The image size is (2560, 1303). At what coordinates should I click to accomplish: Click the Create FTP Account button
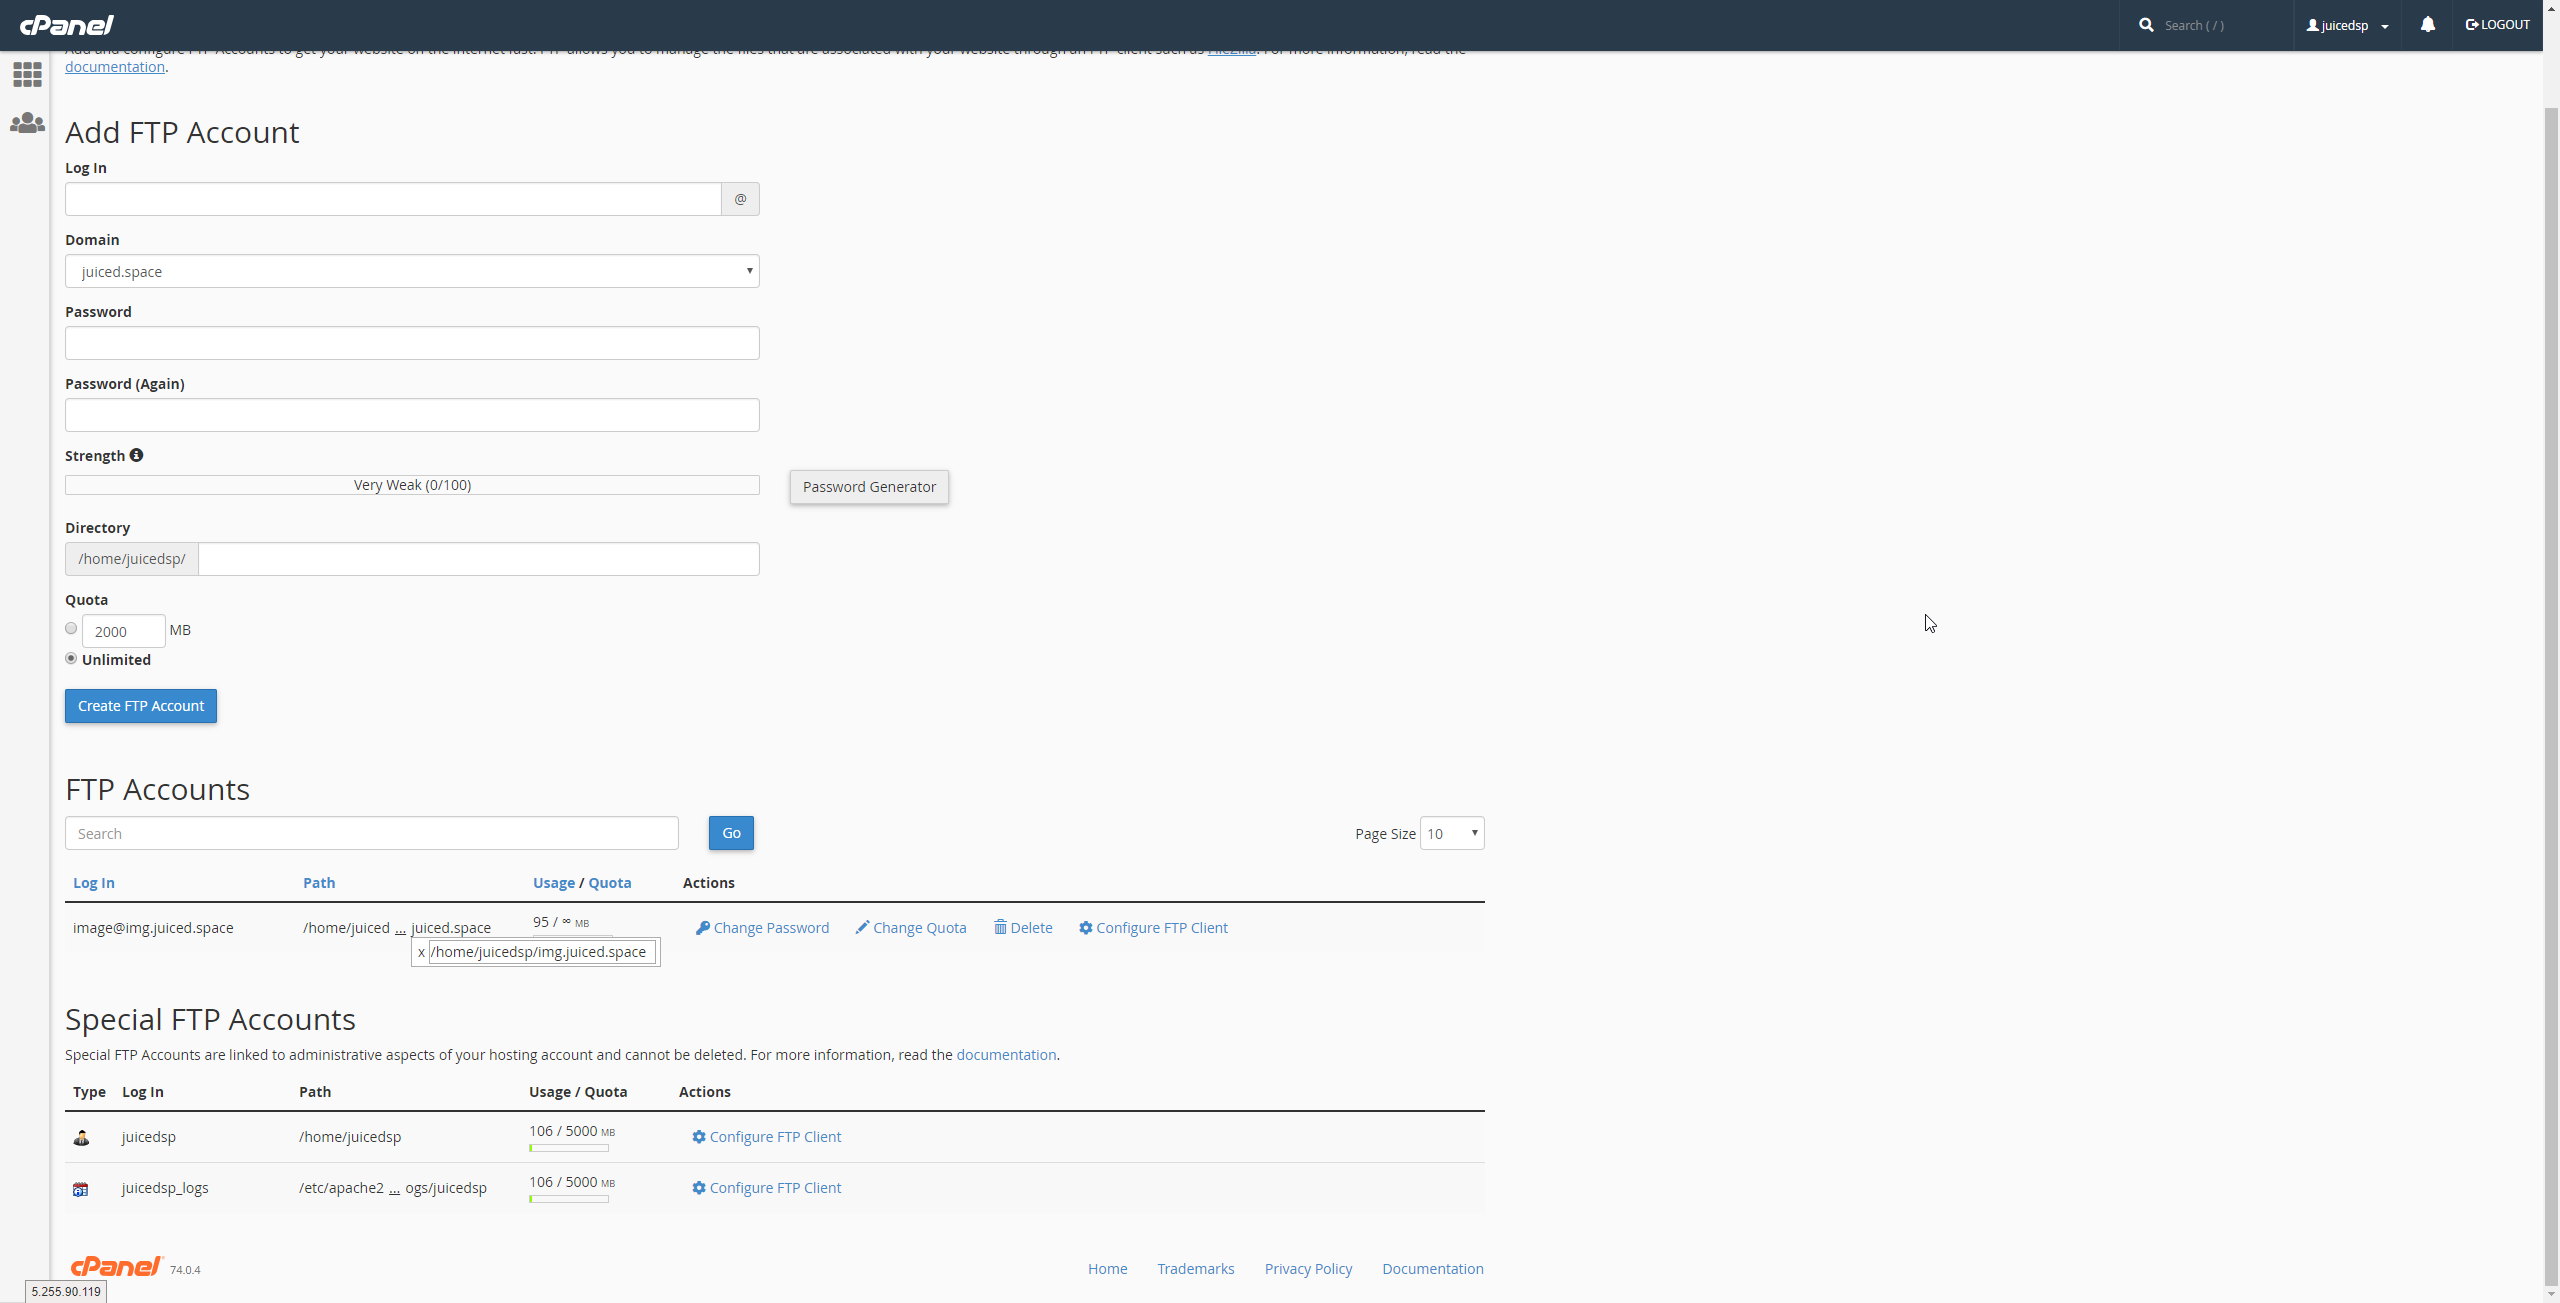pyautogui.click(x=141, y=706)
